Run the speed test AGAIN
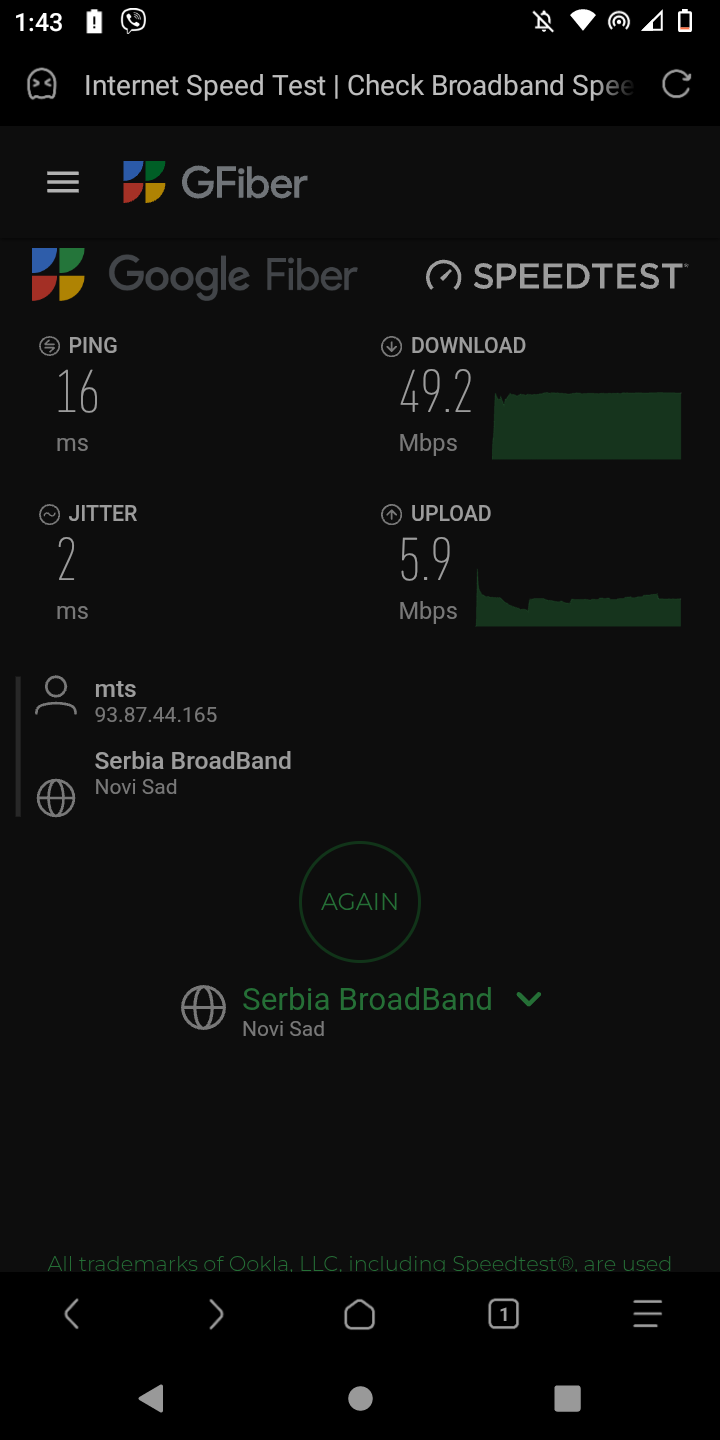This screenshot has width=720, height=1440. point(360,902)
